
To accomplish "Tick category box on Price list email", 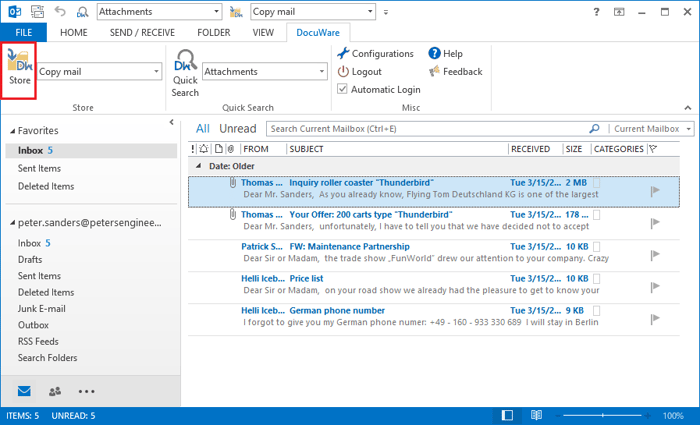I will pos(597,278).
